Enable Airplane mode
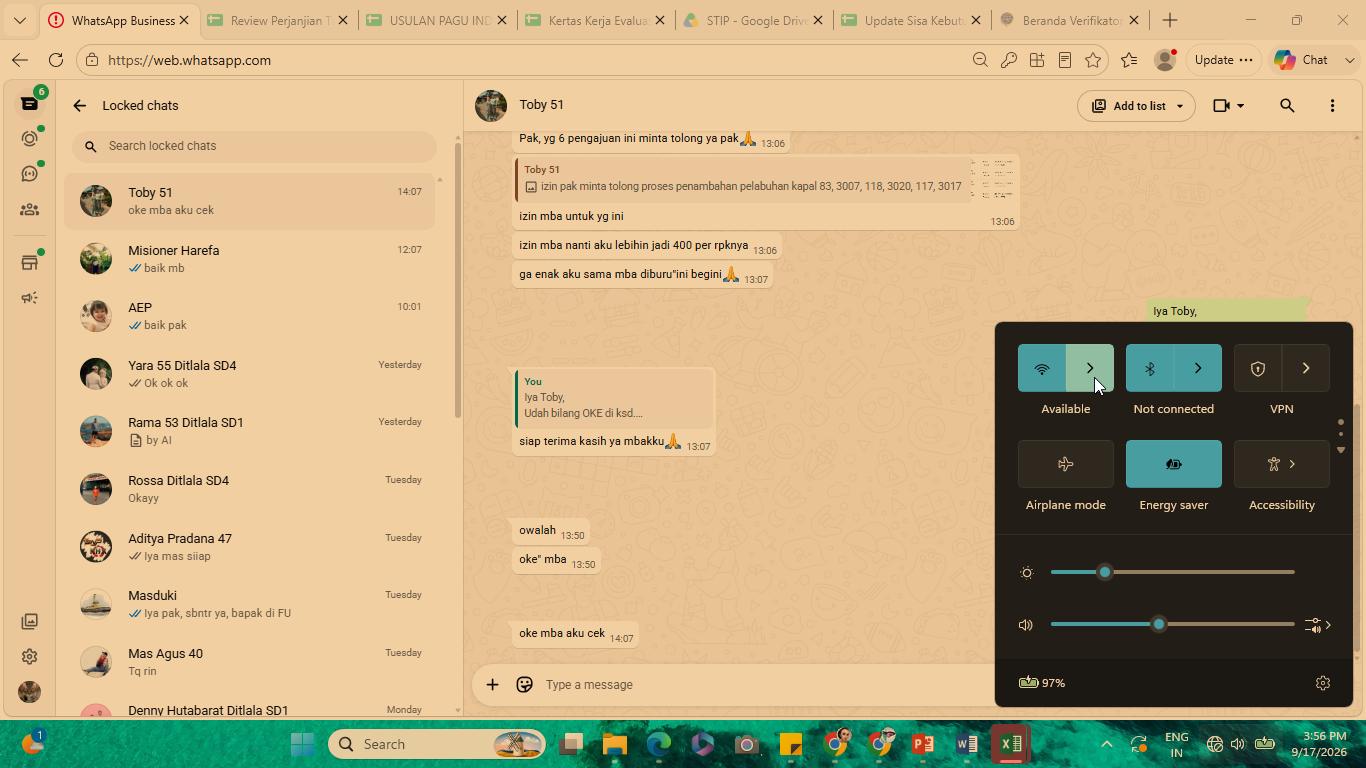Screen dimensions: 1366x768 (x=1065, y=464)
